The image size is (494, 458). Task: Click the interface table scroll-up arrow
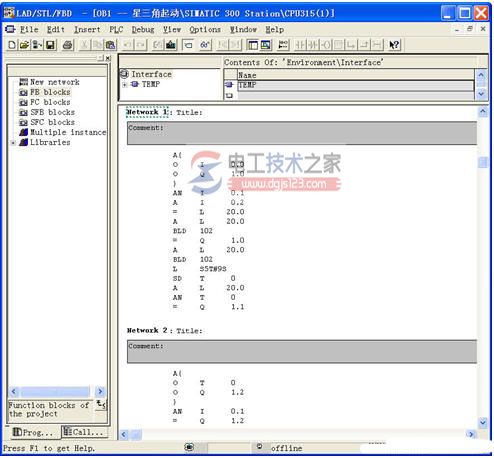pos(481,75)
